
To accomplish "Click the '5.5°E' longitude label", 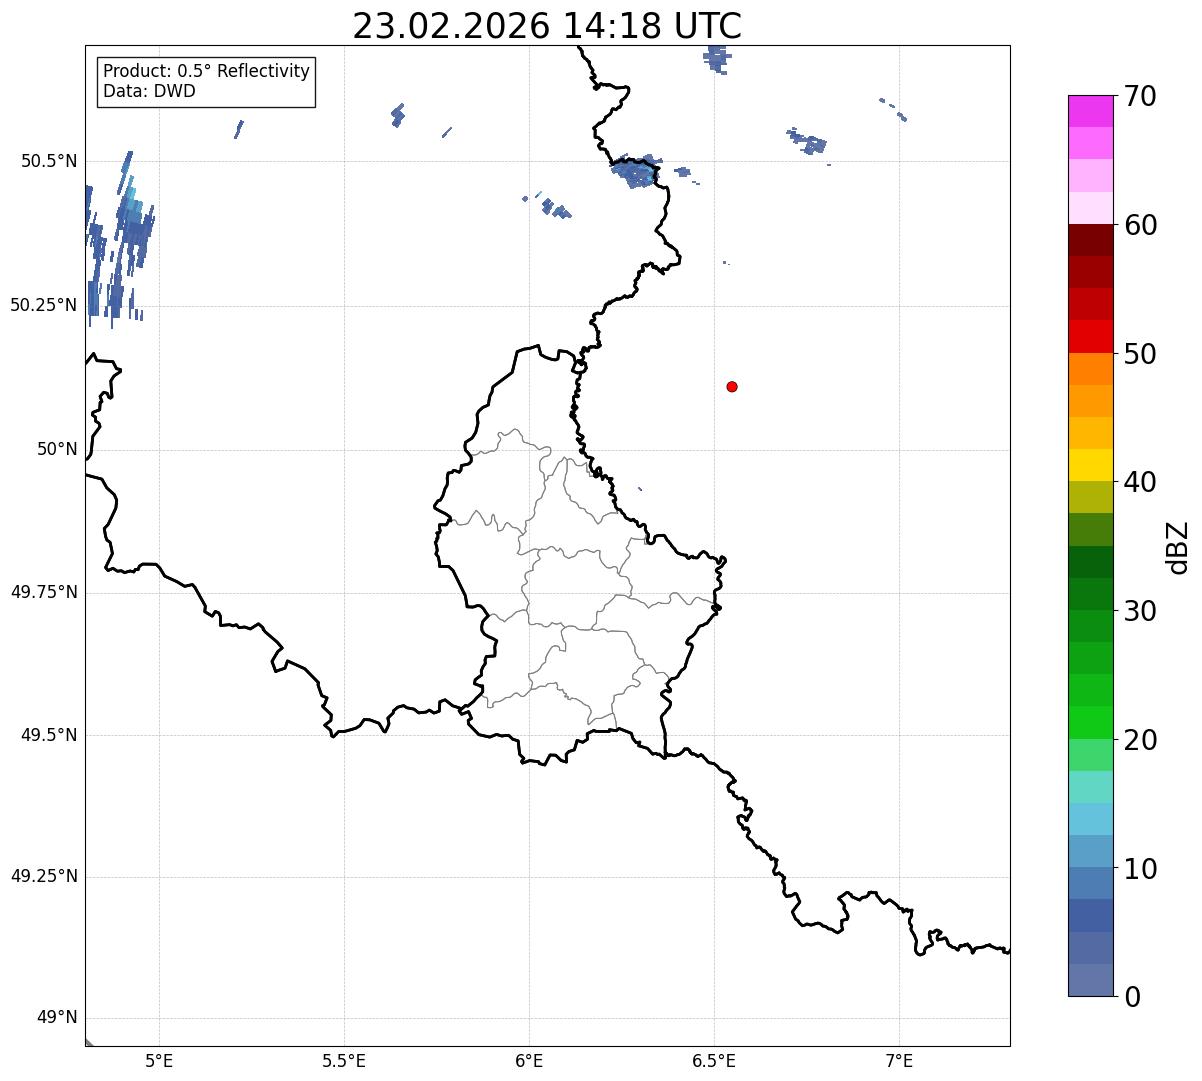I will (344, 1060).
